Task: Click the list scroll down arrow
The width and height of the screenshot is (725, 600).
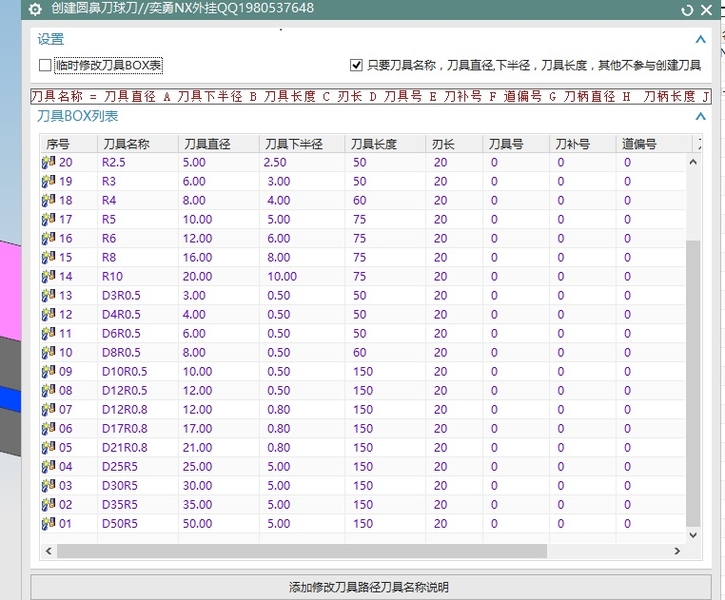Action: (x=693, y=535)
